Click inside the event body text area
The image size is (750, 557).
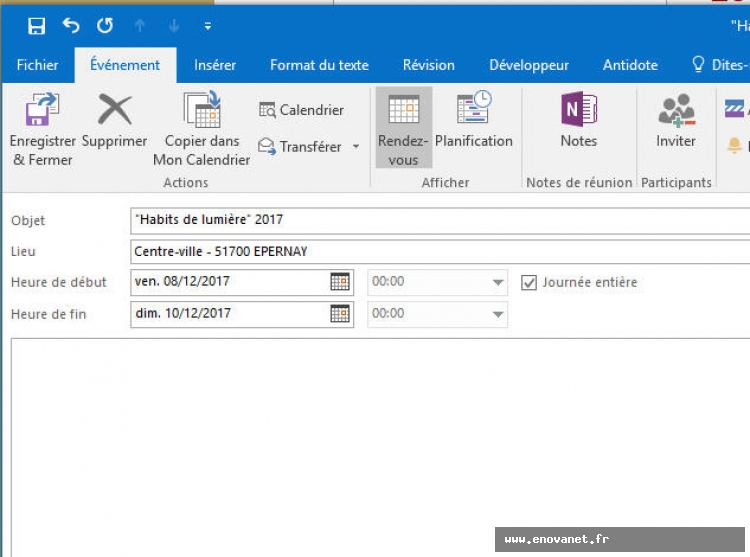pos(380,447)
